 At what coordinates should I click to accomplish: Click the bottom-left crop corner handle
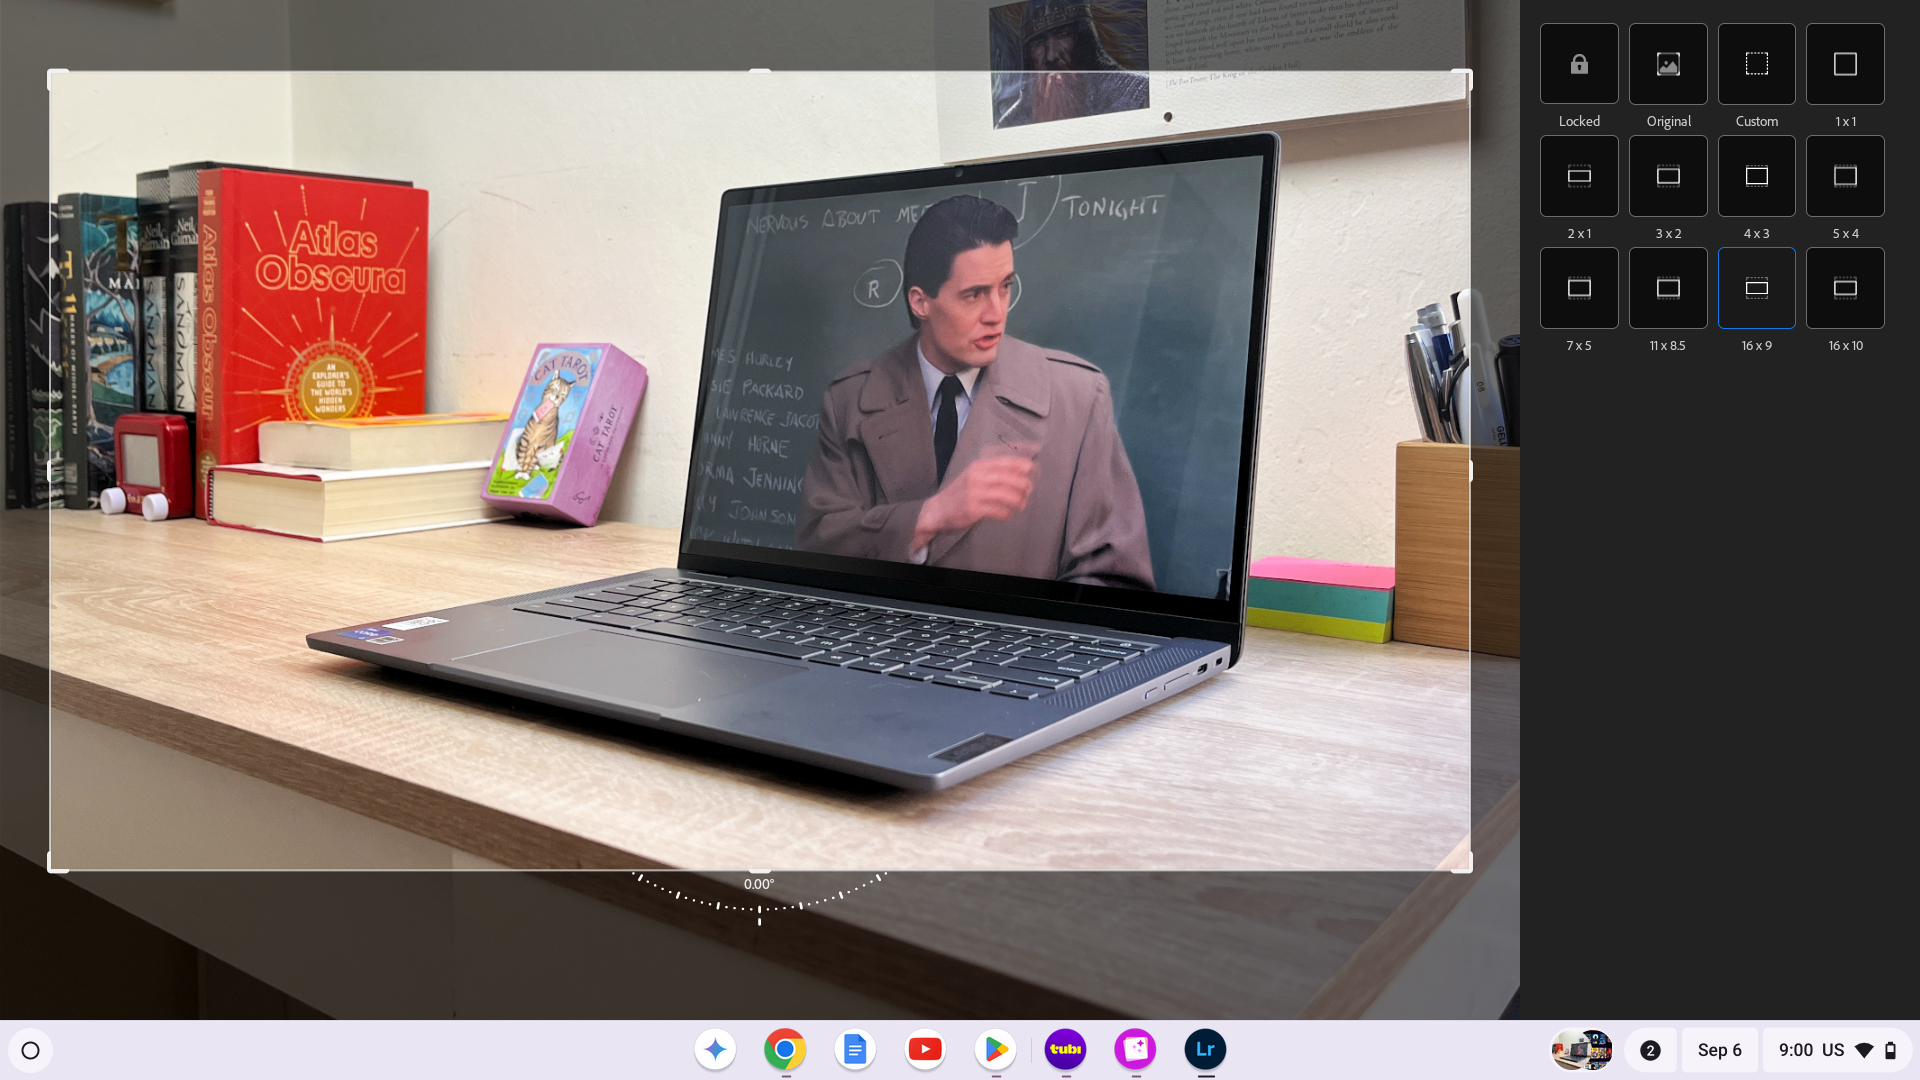[x=56, y=864]
